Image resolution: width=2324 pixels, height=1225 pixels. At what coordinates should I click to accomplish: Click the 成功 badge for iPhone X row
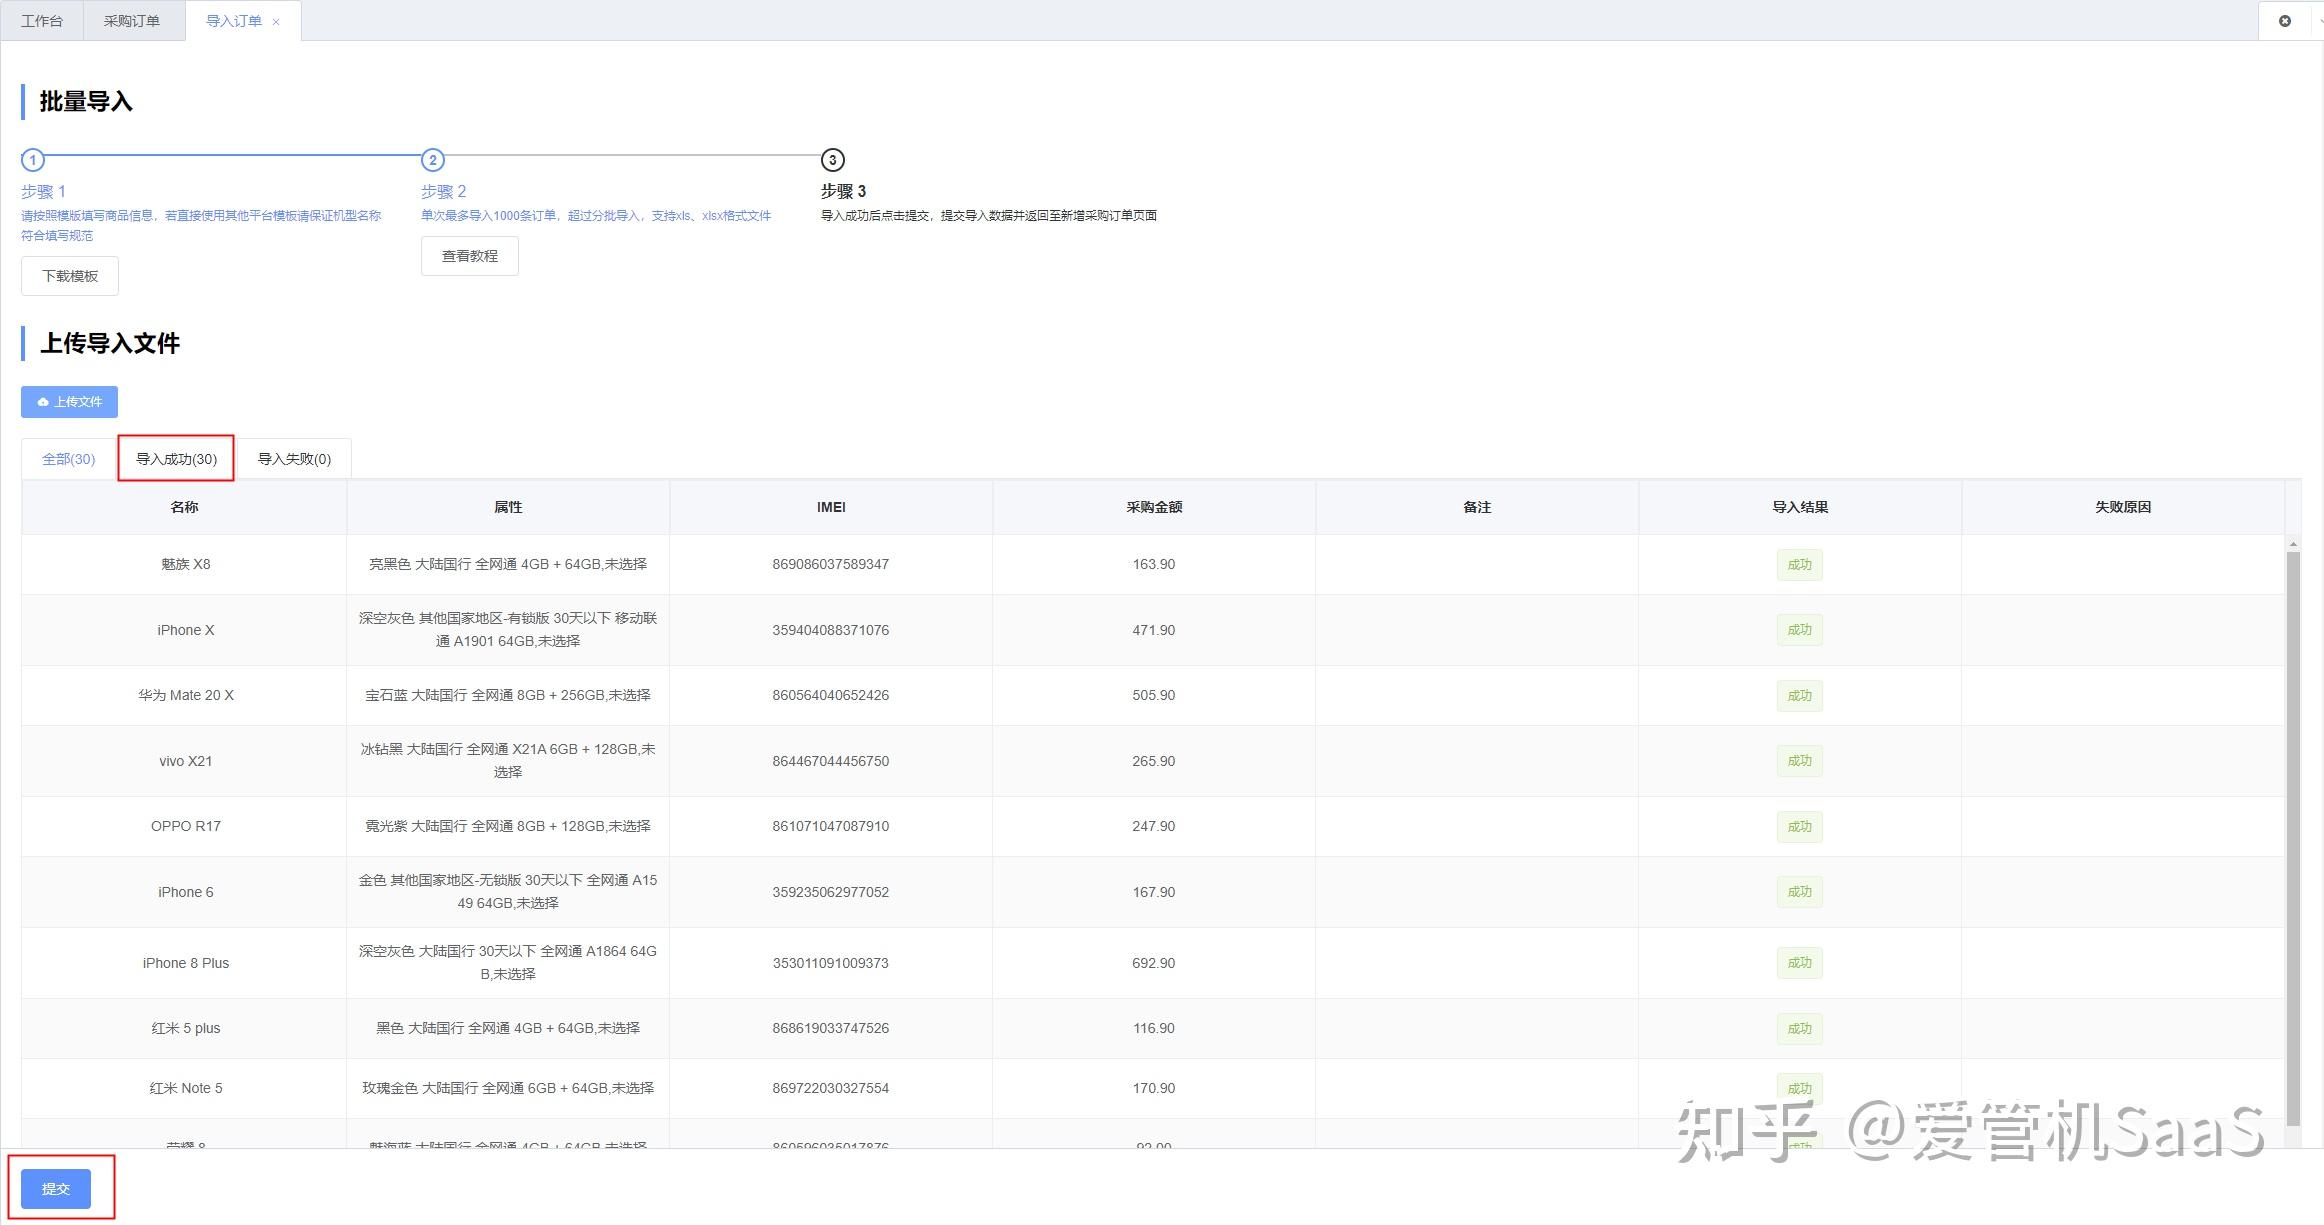(x=1799, y=630)
